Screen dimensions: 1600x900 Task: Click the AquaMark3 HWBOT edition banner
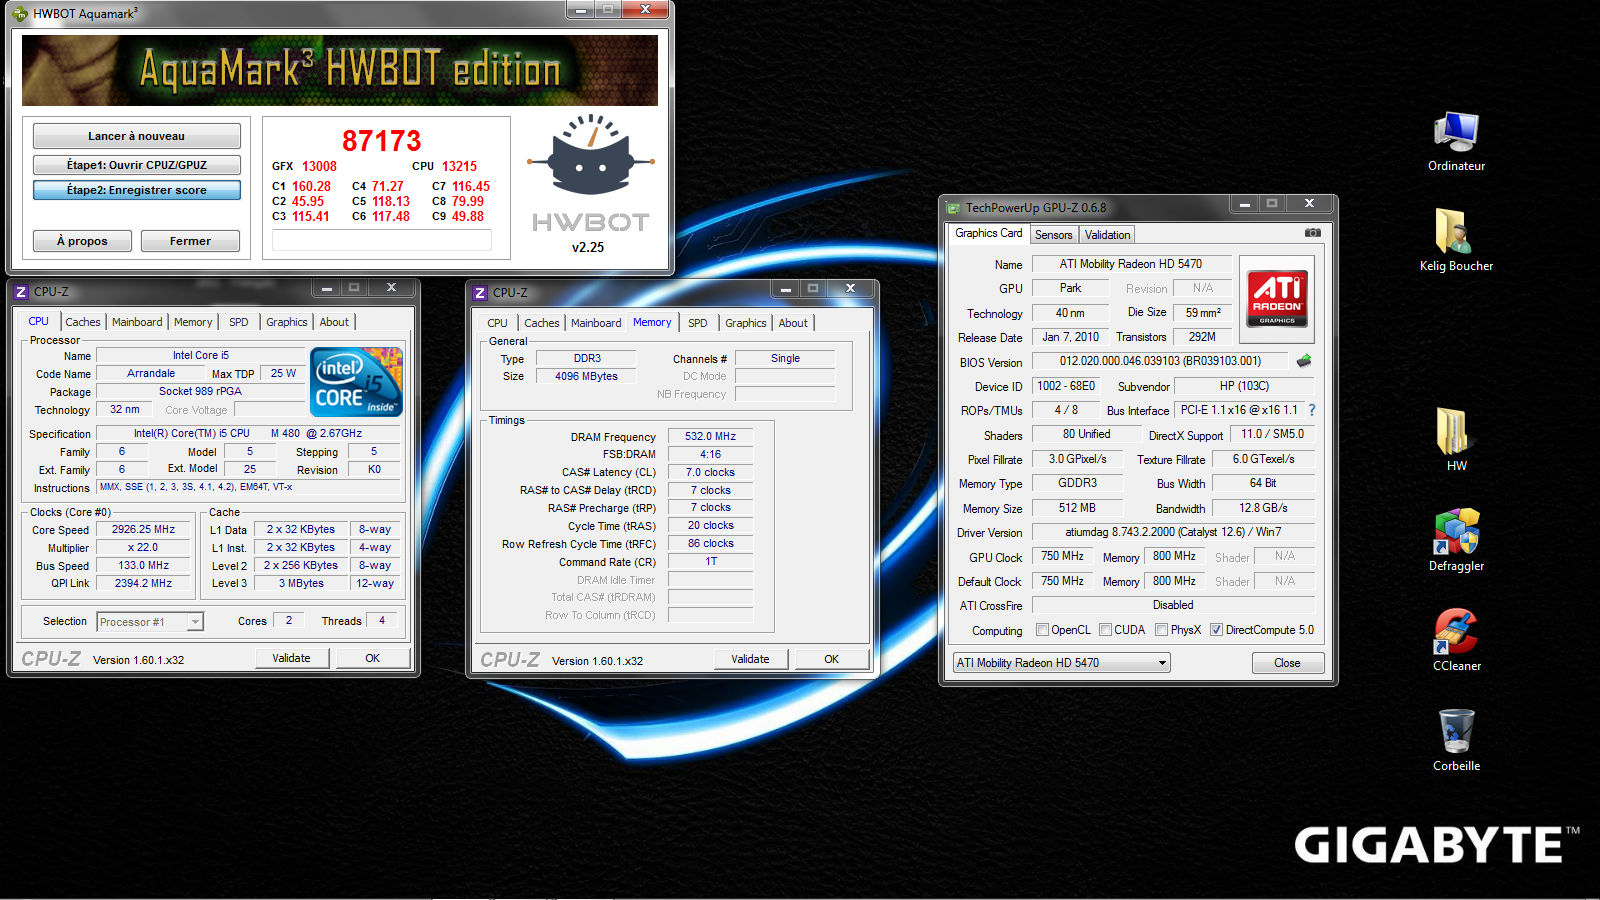click(340, 70)
